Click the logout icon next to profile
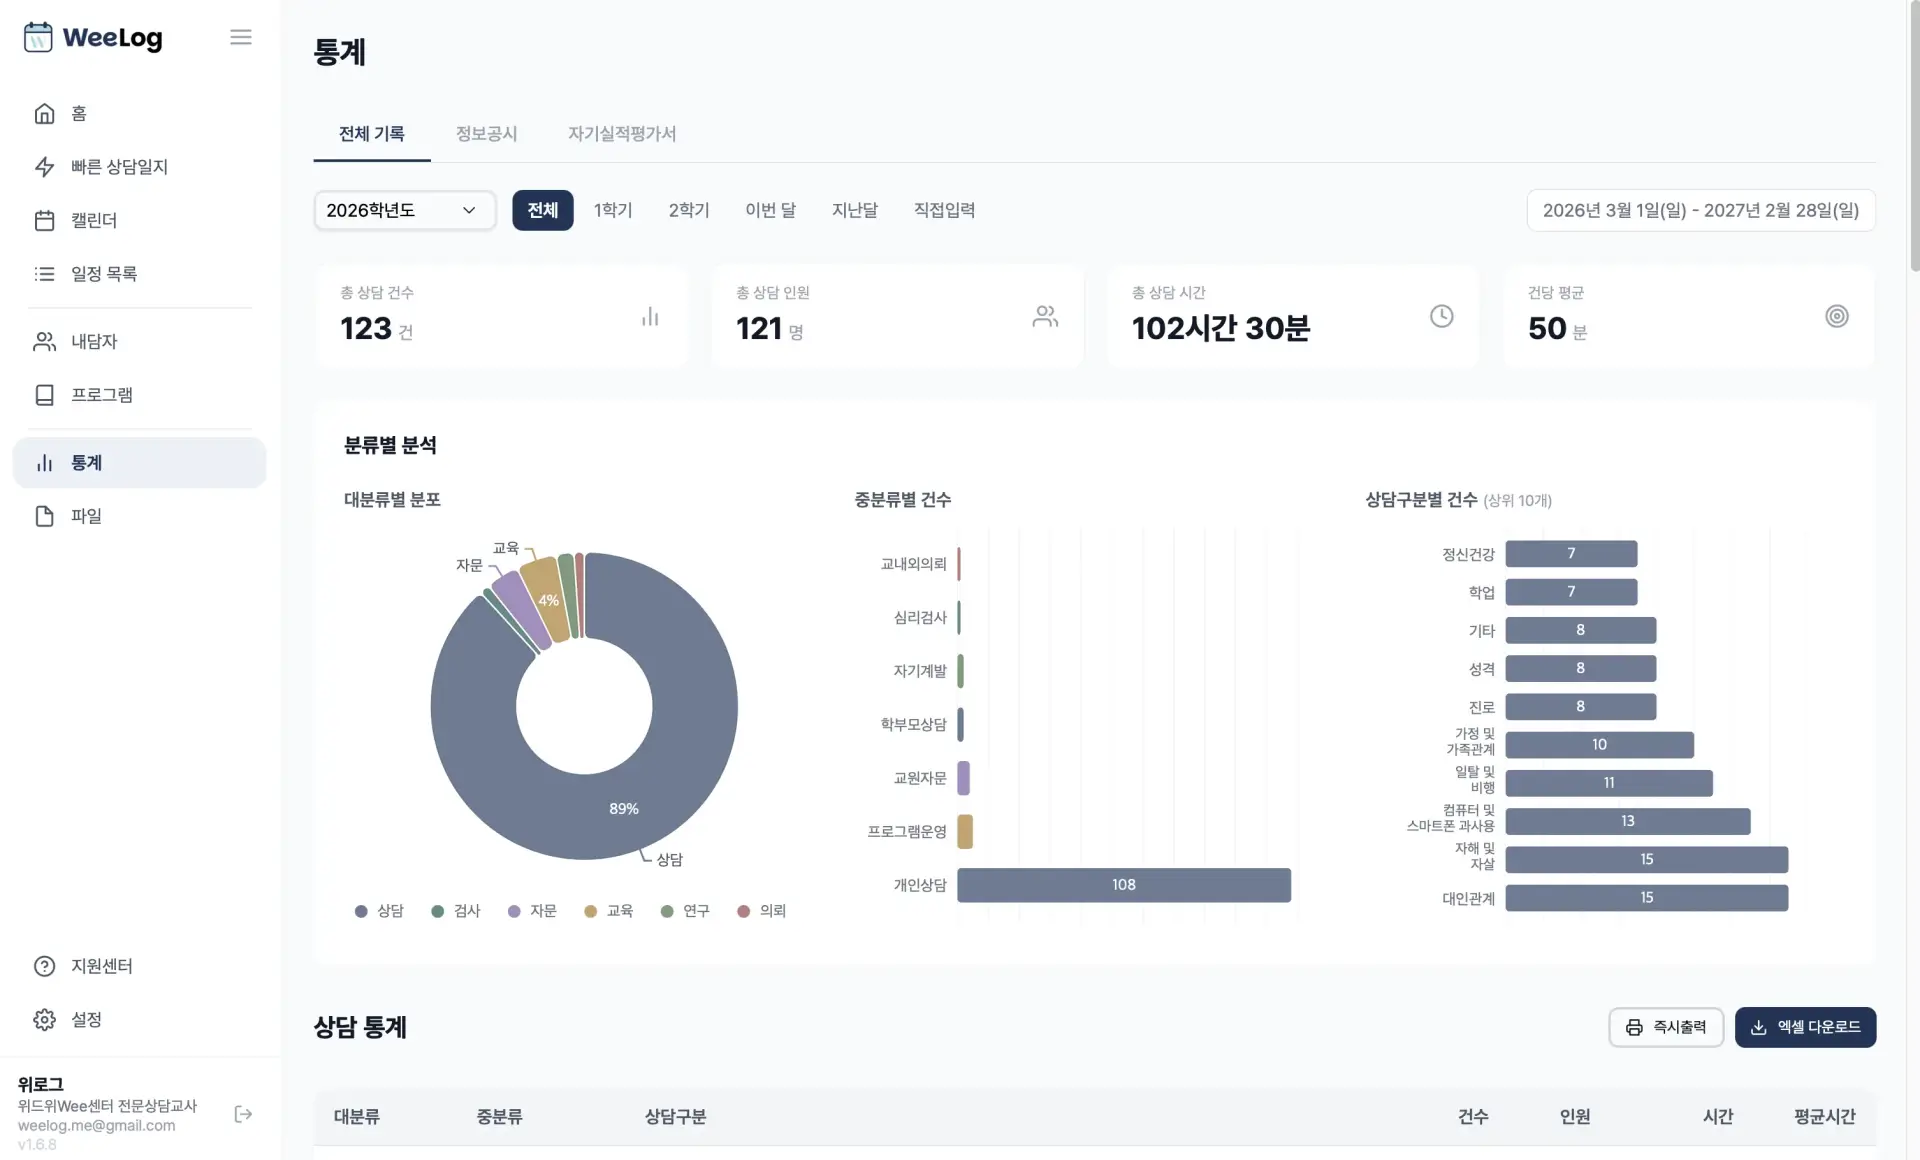The height and width of the screenshot is (1160, 1920). coord(243,1114)
